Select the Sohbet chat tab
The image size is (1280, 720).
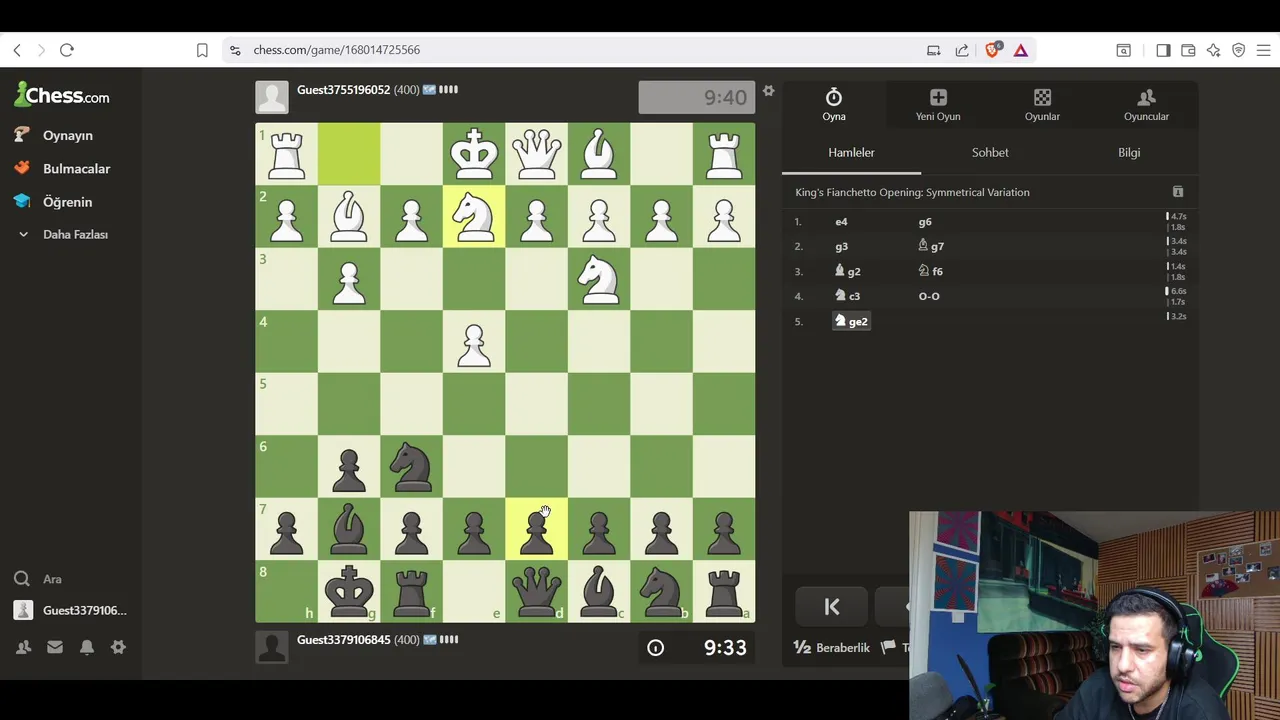990,152
